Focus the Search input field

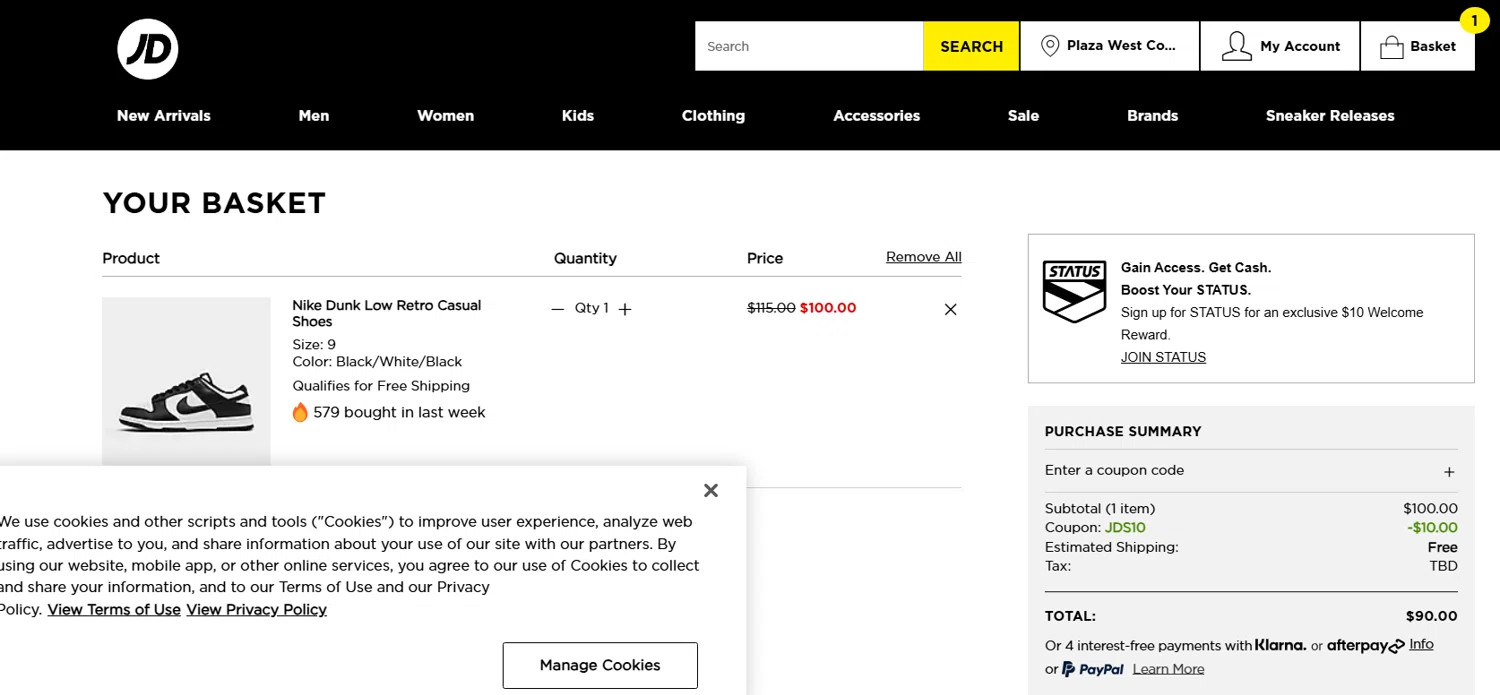pos(809,46)
